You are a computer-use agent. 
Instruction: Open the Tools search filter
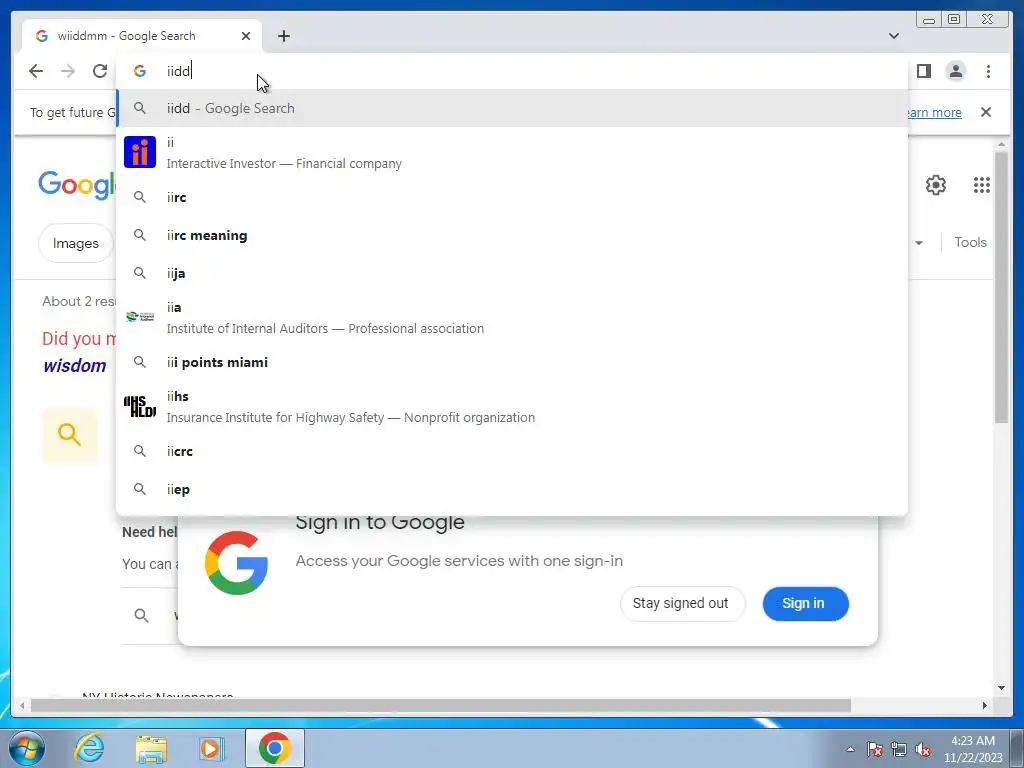point(970,242)
